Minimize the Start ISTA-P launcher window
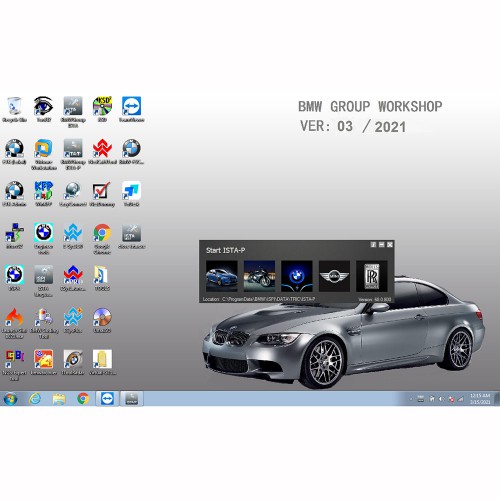The width and height of the screenshot is (500, 500). [x=382, y=245]
